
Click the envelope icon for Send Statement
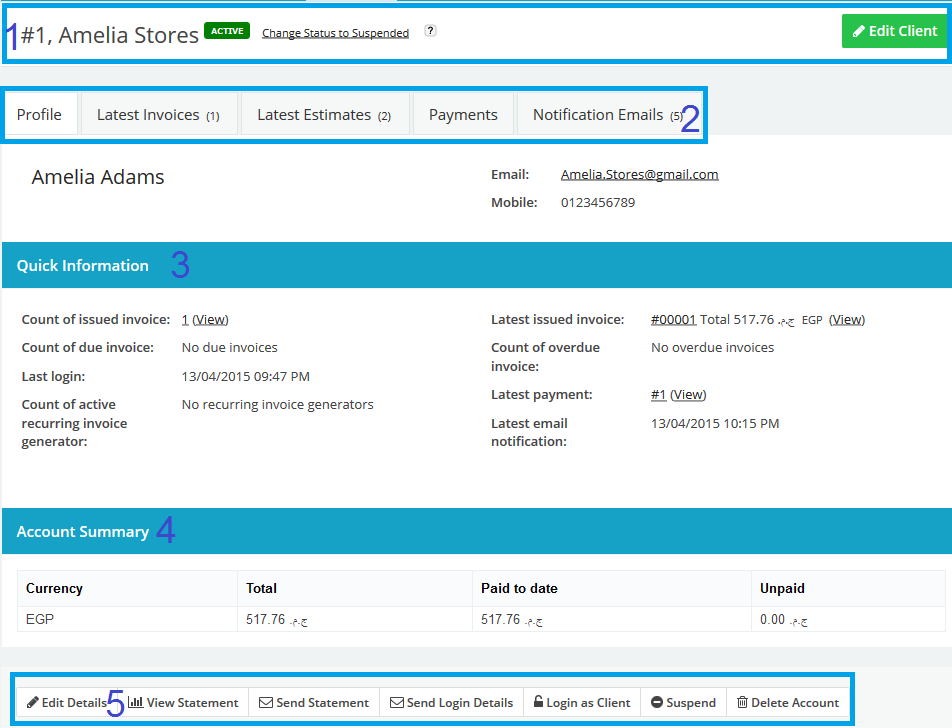tap(266, 703)
